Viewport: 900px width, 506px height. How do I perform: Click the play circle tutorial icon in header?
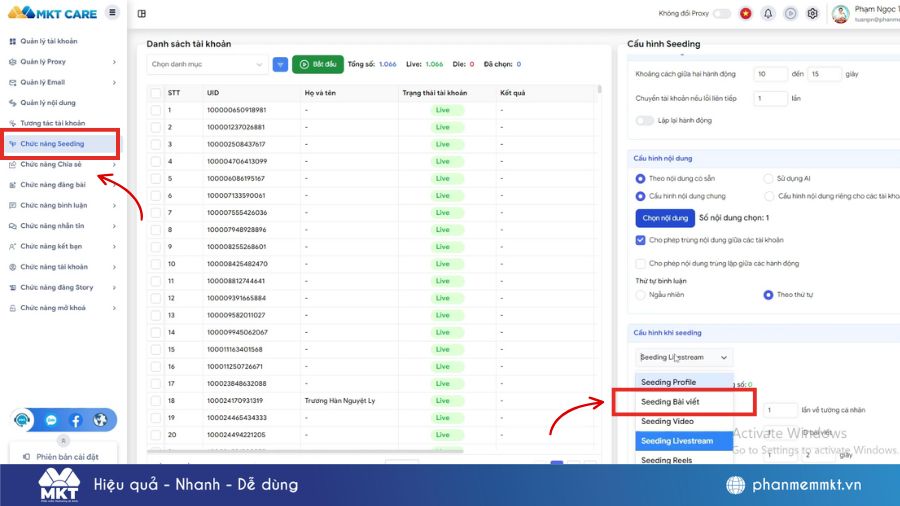pos(790,13)
